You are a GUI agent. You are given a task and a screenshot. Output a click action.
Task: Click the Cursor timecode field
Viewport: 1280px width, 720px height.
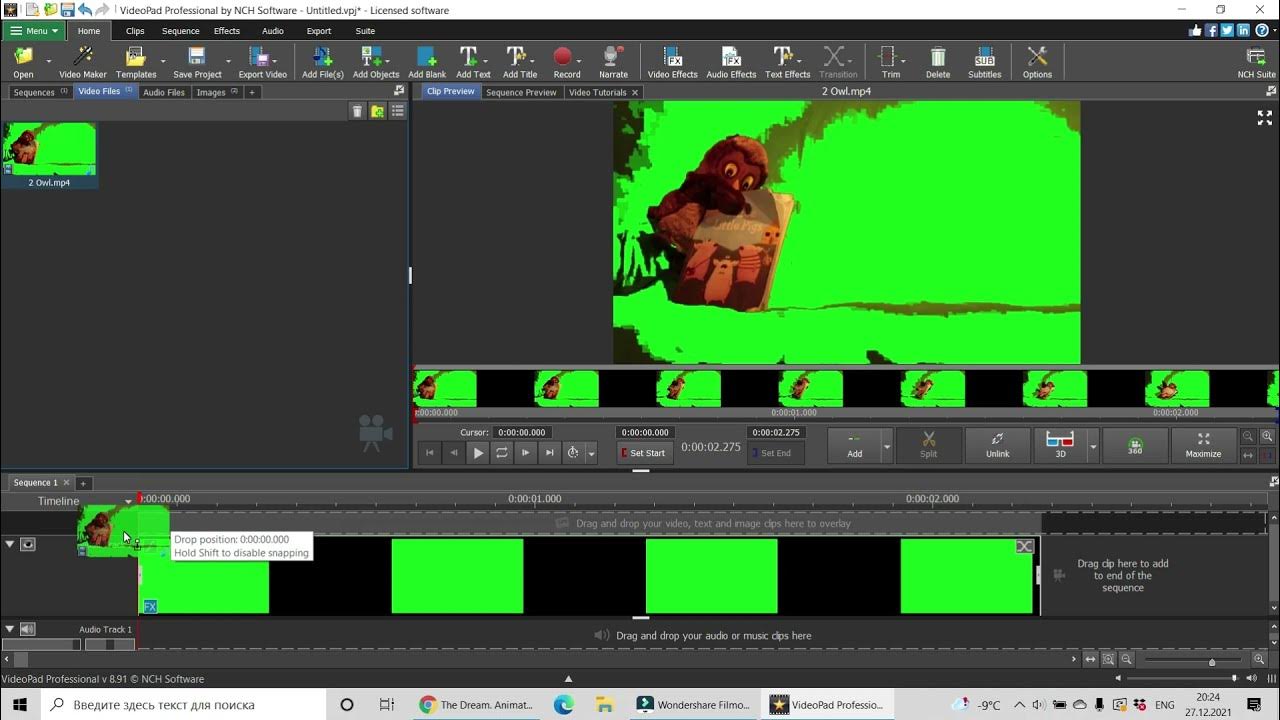click(x=520, y=432)
